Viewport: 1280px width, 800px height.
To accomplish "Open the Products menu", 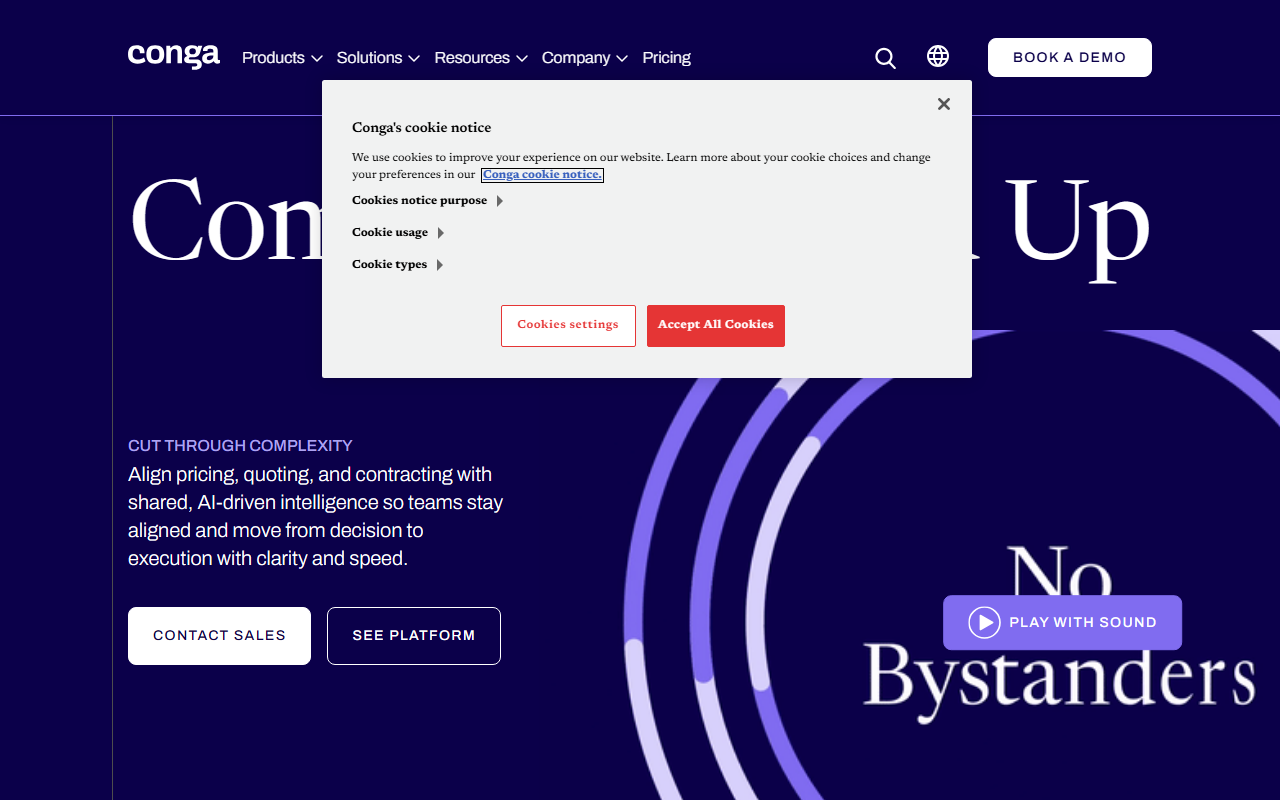I will click(282, 58).
